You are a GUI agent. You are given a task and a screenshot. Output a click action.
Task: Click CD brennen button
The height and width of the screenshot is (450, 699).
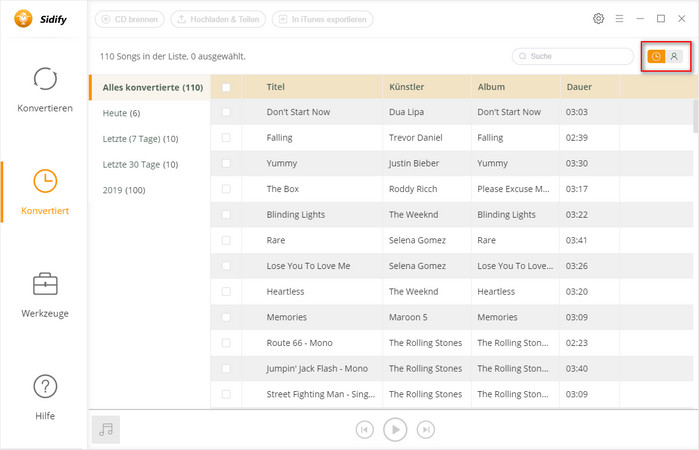130,19
